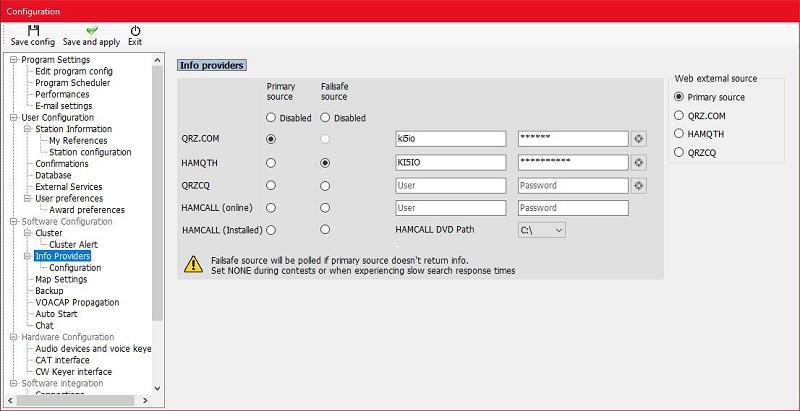The width and height of the screenshot is (800, 411).
Task: Select QRZCQ as Web external source
Action: coord(679,152)
